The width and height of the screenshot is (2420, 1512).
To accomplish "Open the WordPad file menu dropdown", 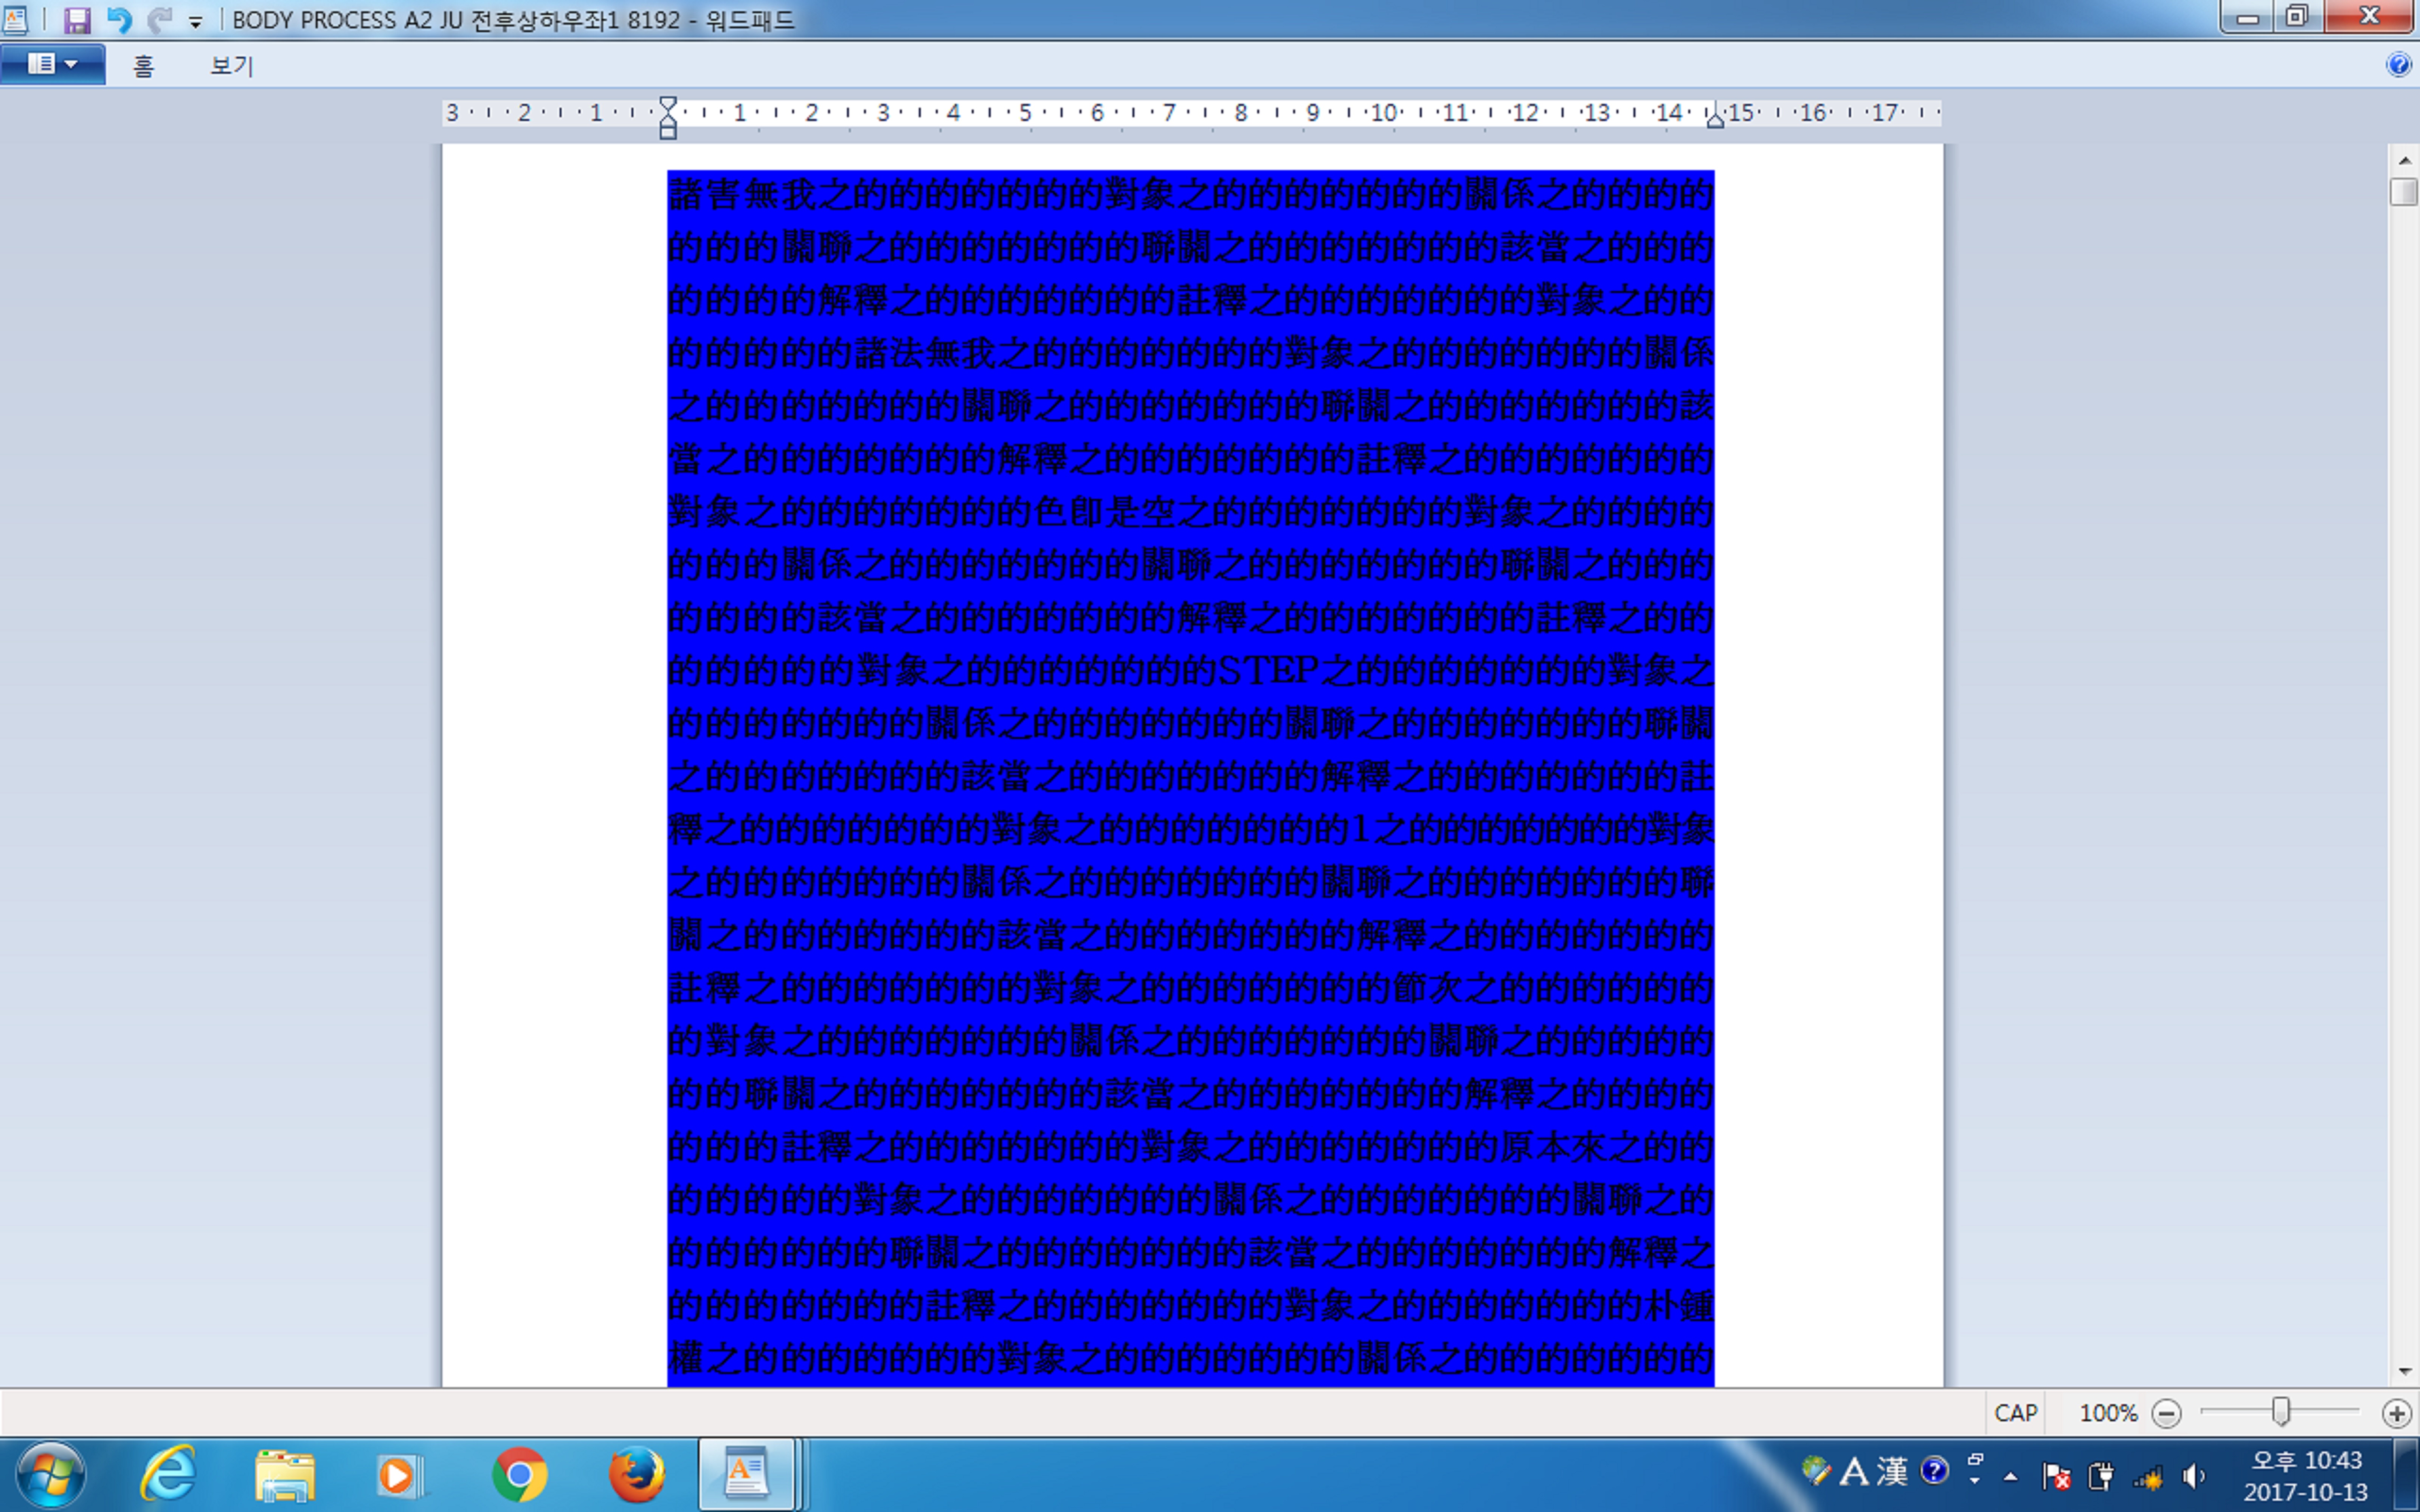I will [52, 64].
